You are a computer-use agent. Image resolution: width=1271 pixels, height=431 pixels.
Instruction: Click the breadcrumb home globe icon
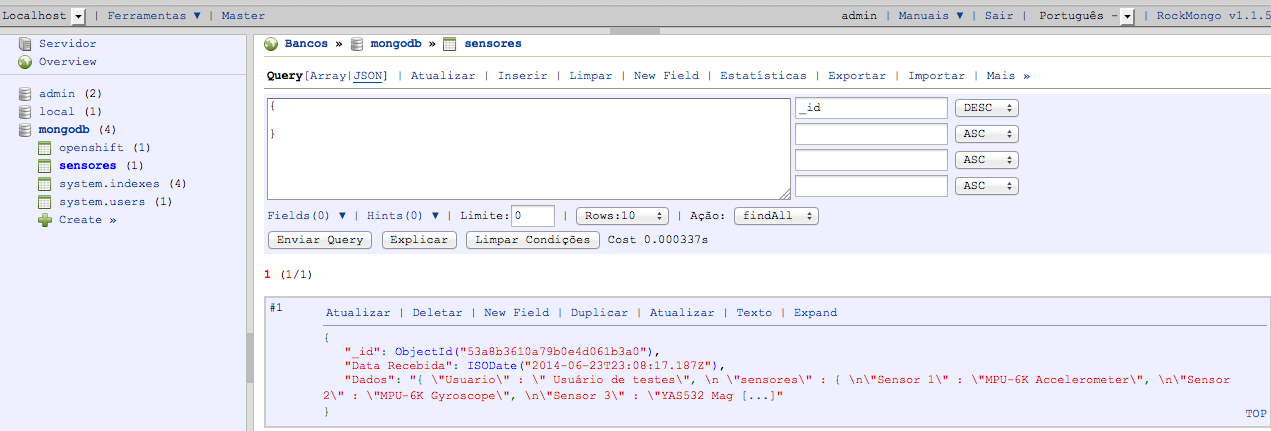pyautogui.click(x=271, y=44)
